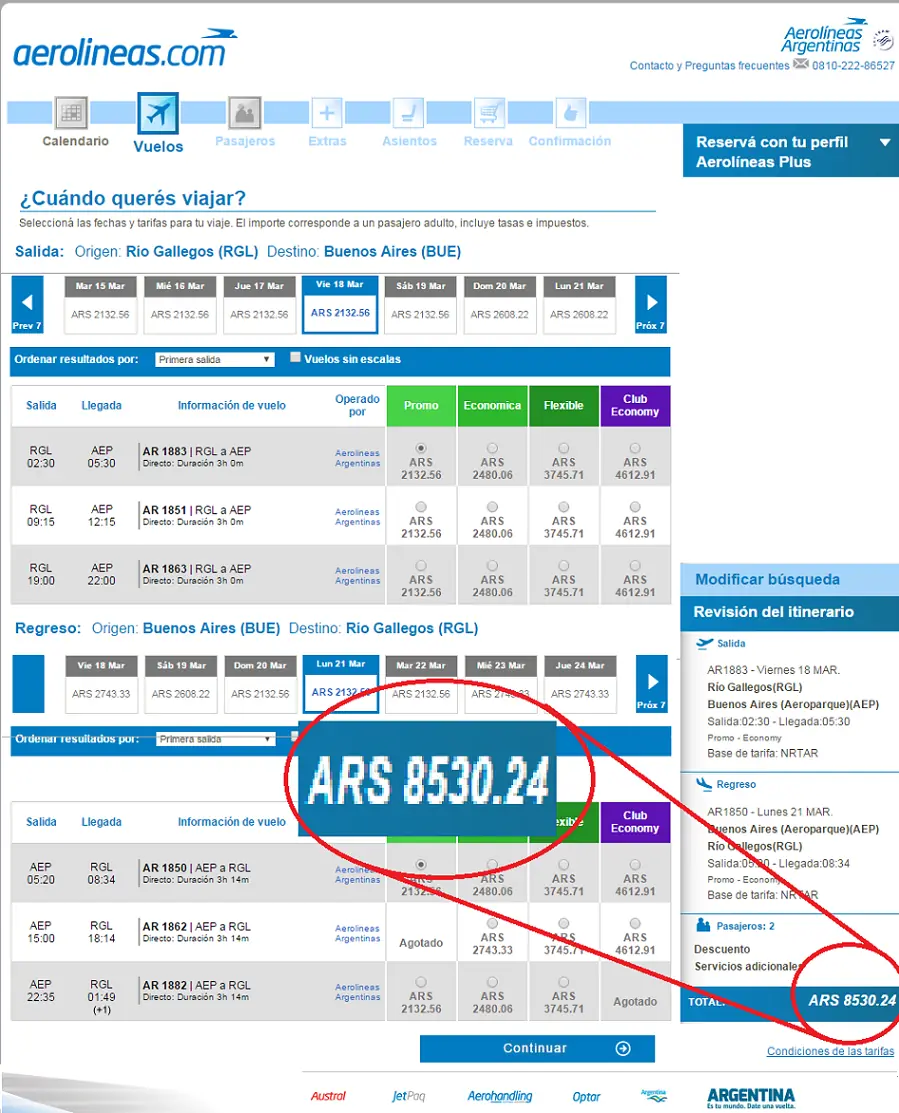Select Promo fare for flight AR 1882
Image resolution: width=899 pixels, height=1113 pixels.
point(421,982)
